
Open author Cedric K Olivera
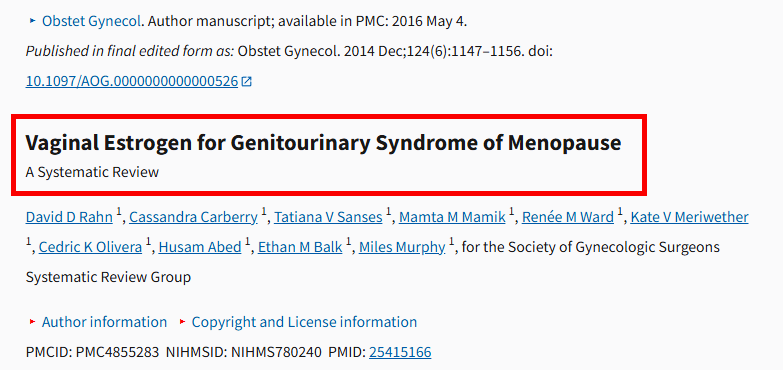(90, 247)
